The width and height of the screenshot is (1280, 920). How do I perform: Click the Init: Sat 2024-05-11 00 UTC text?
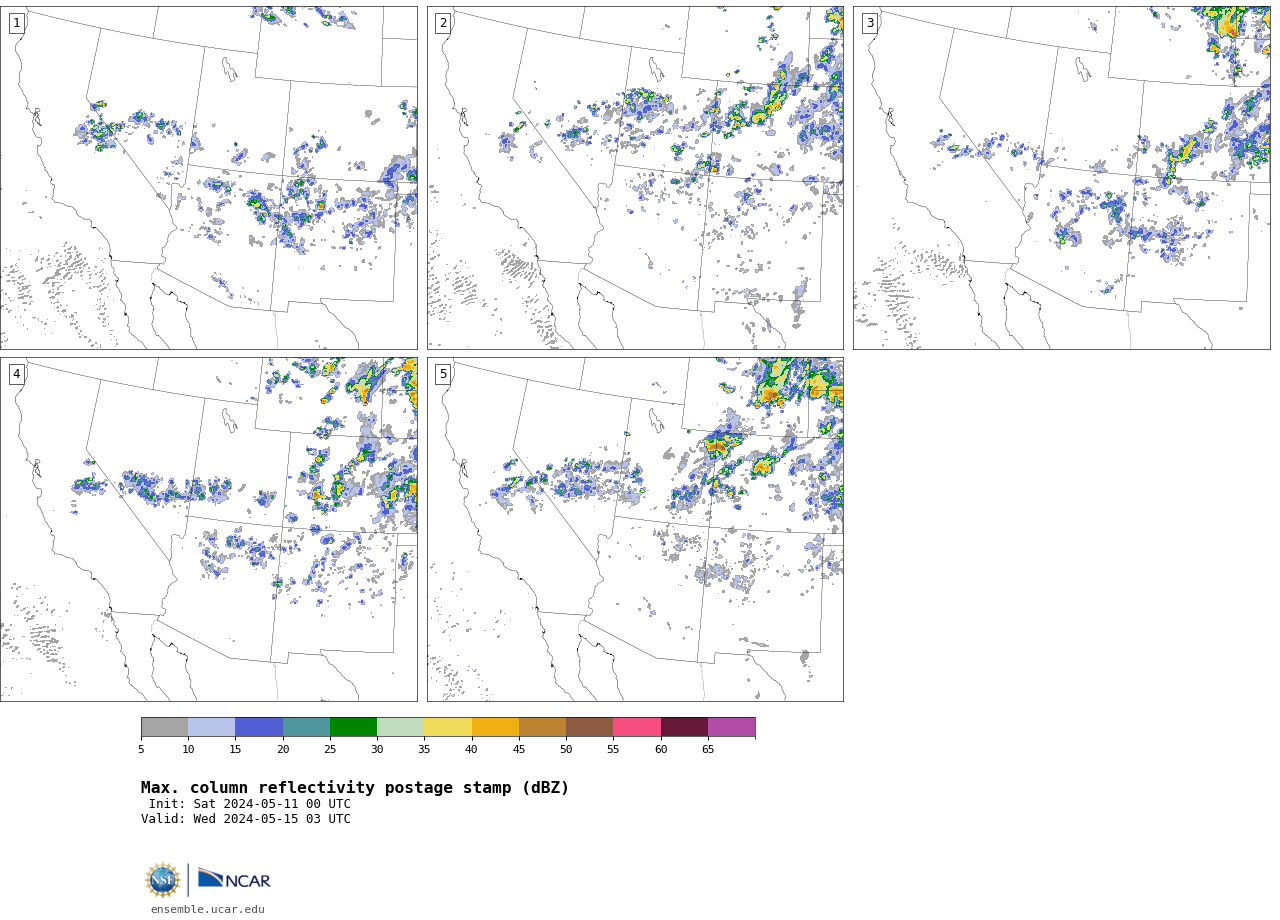click(x=250, y=804)
